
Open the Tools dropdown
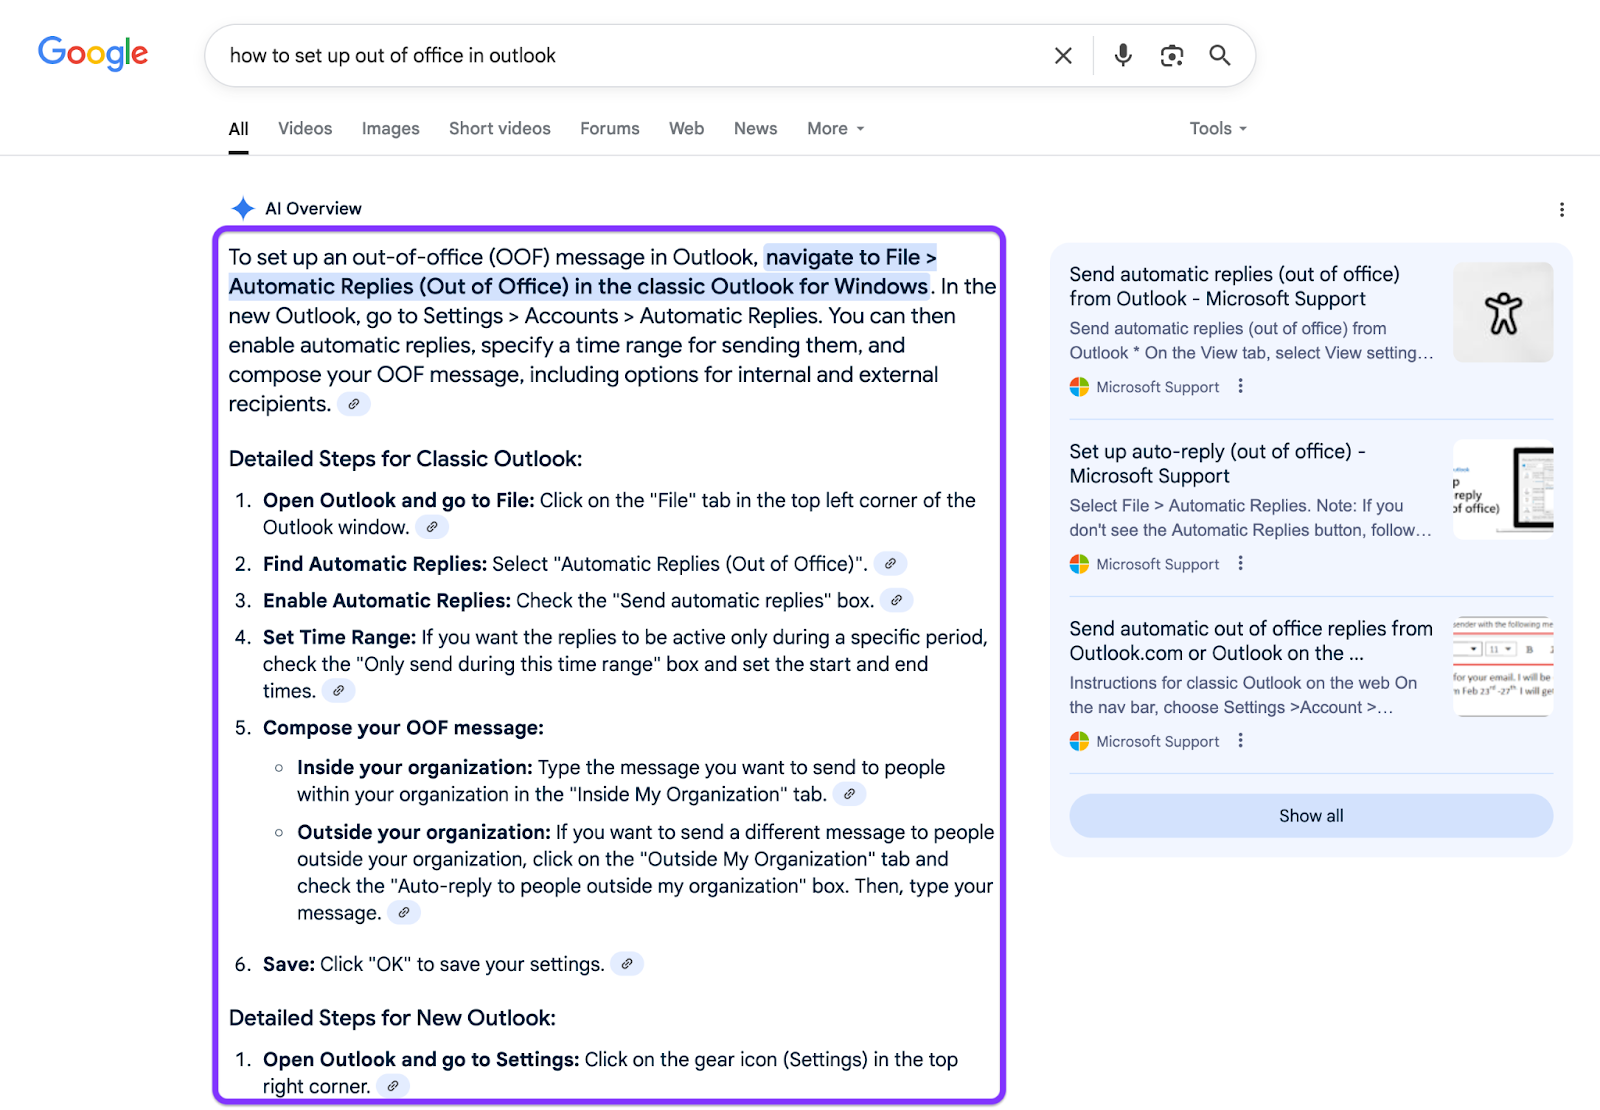pos(1217,129)
